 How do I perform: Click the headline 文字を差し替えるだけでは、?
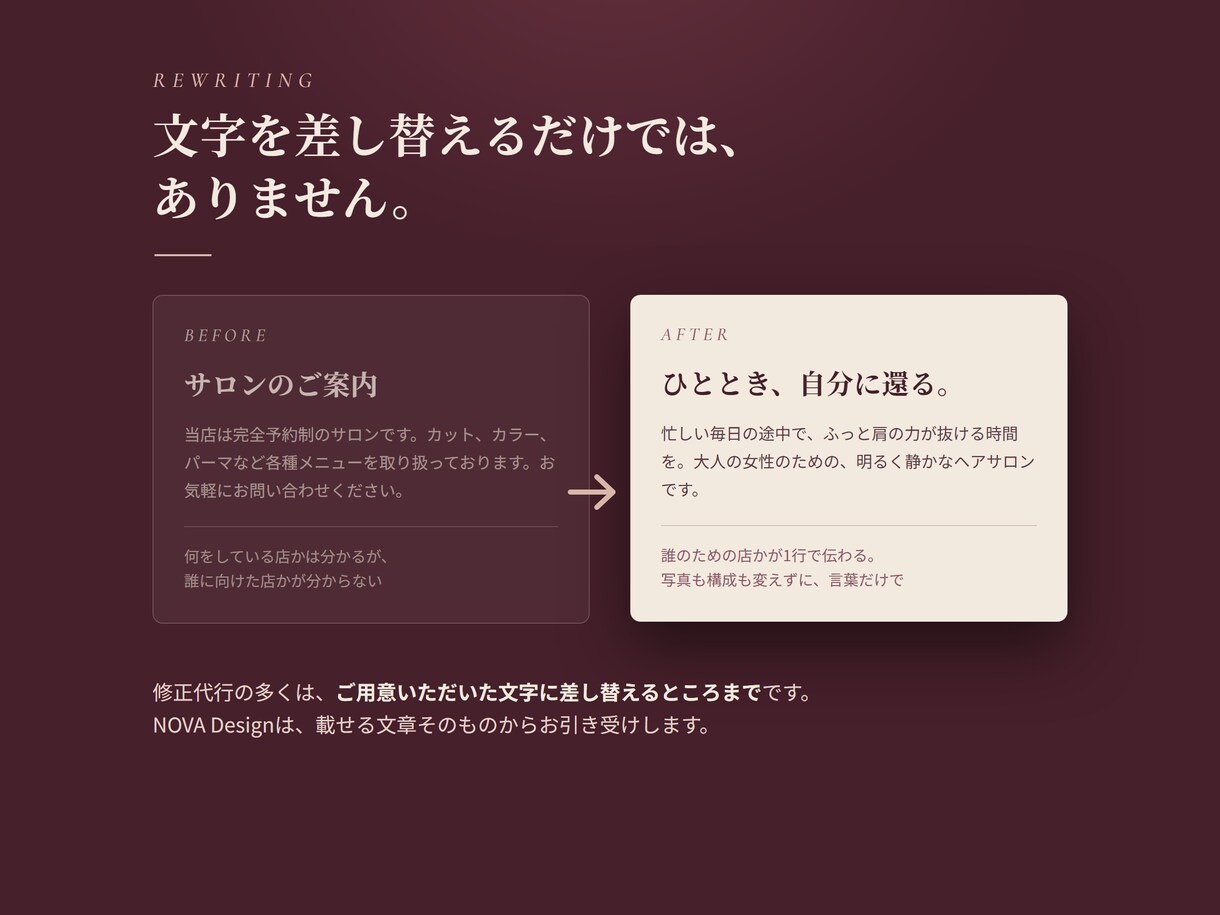coord(447,137)
